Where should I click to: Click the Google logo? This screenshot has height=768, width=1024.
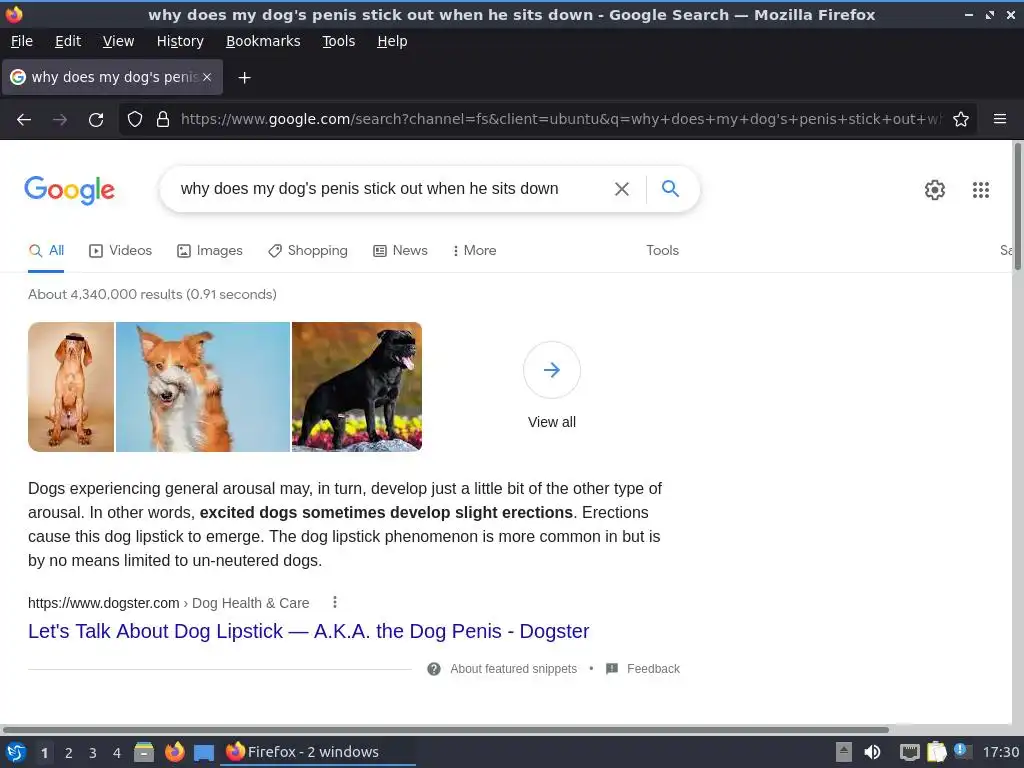pyautogui.click(x=70, y=190)
